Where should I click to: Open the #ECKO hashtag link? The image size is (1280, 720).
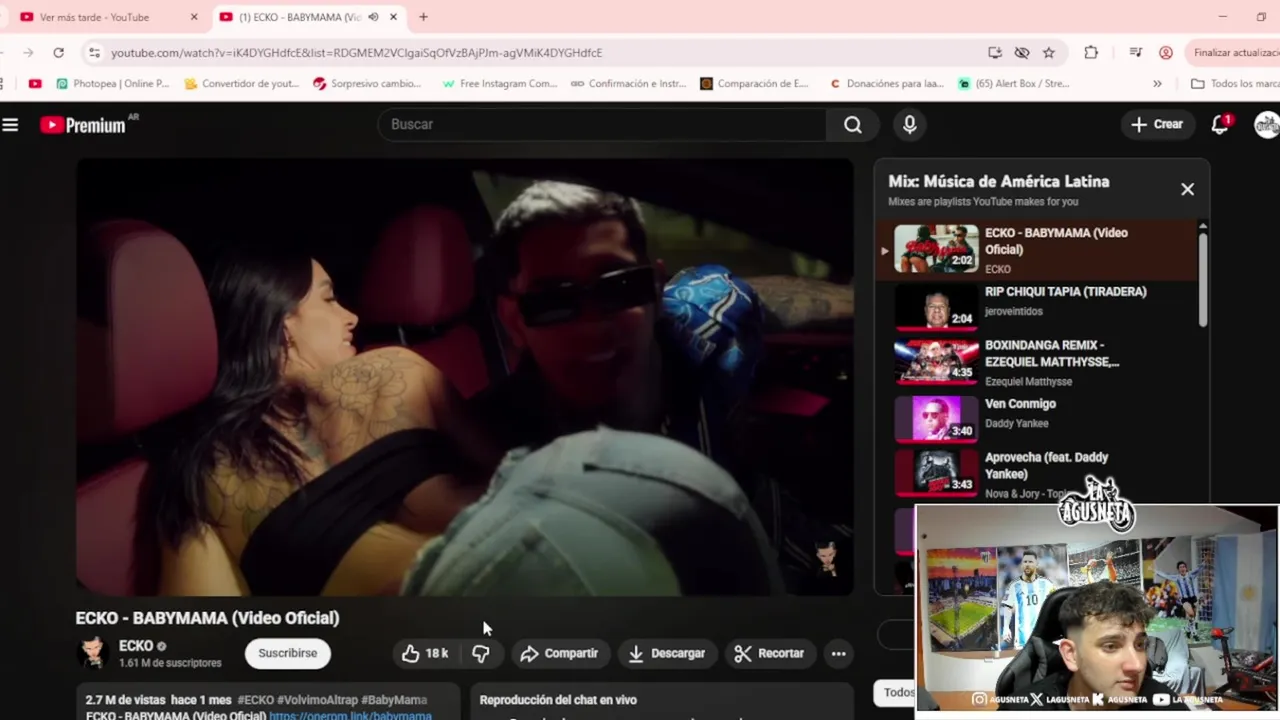pos(256,700)
